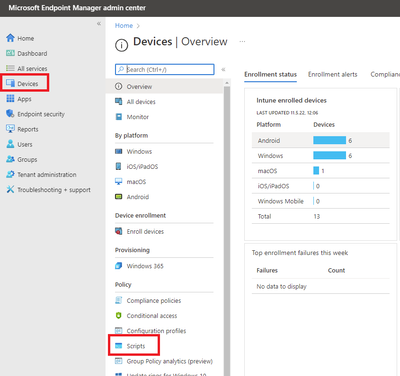The width and height of the screenshot is (400, 376).
Task: Select the iOS/iPadOS phone icon
Action: 118,166
